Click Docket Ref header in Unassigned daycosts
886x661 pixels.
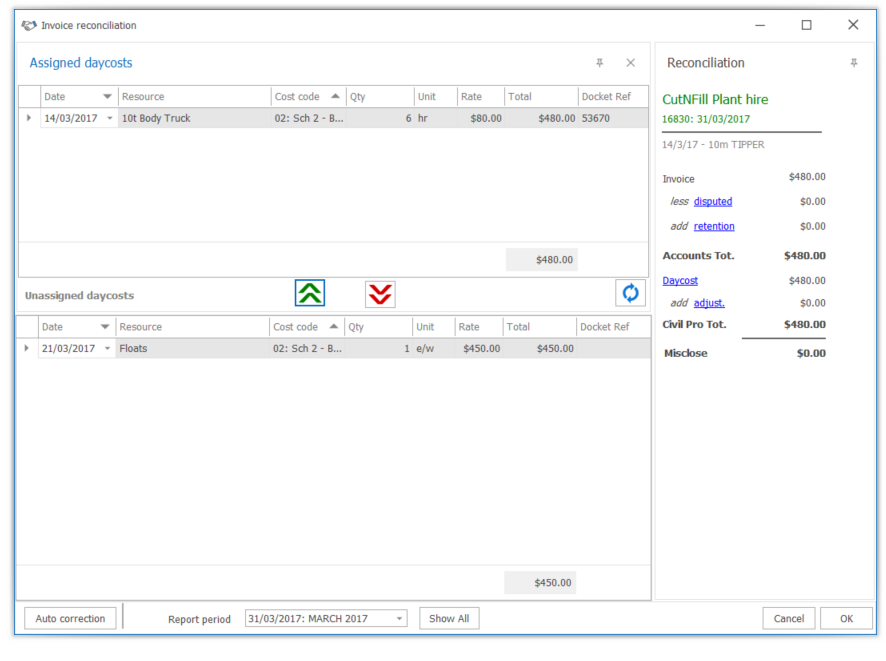coord(613,327)
